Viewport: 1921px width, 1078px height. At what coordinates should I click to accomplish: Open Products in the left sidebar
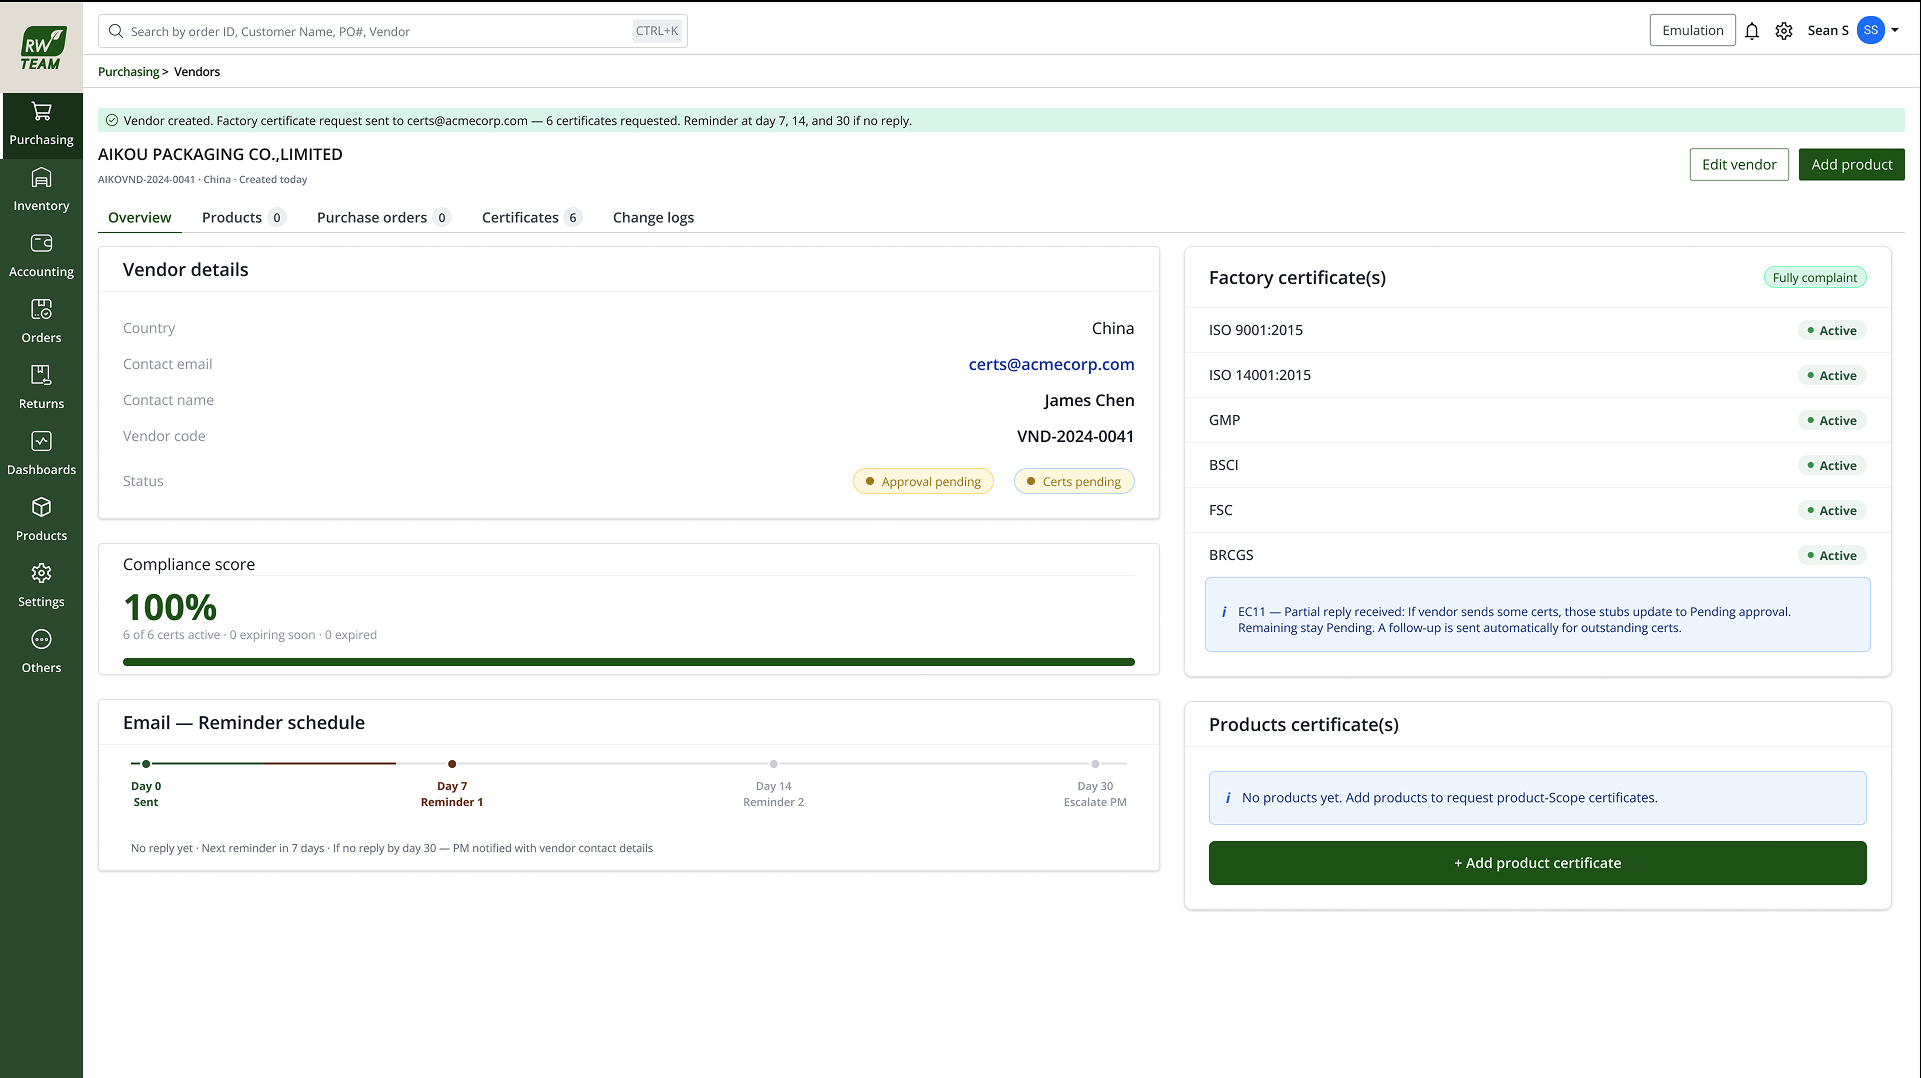click(41, 521)
